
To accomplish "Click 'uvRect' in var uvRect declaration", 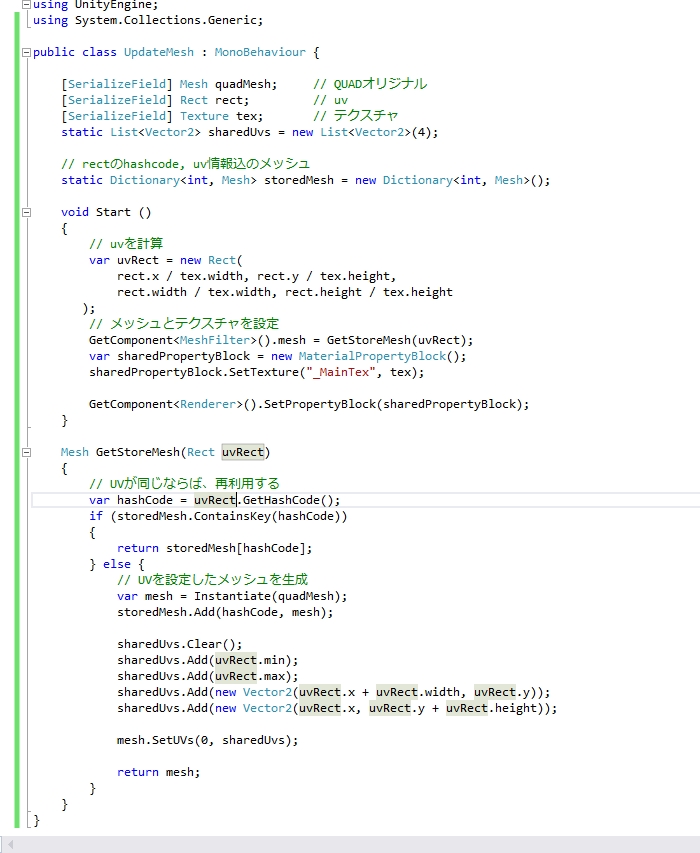I will (x=138, y=260).
